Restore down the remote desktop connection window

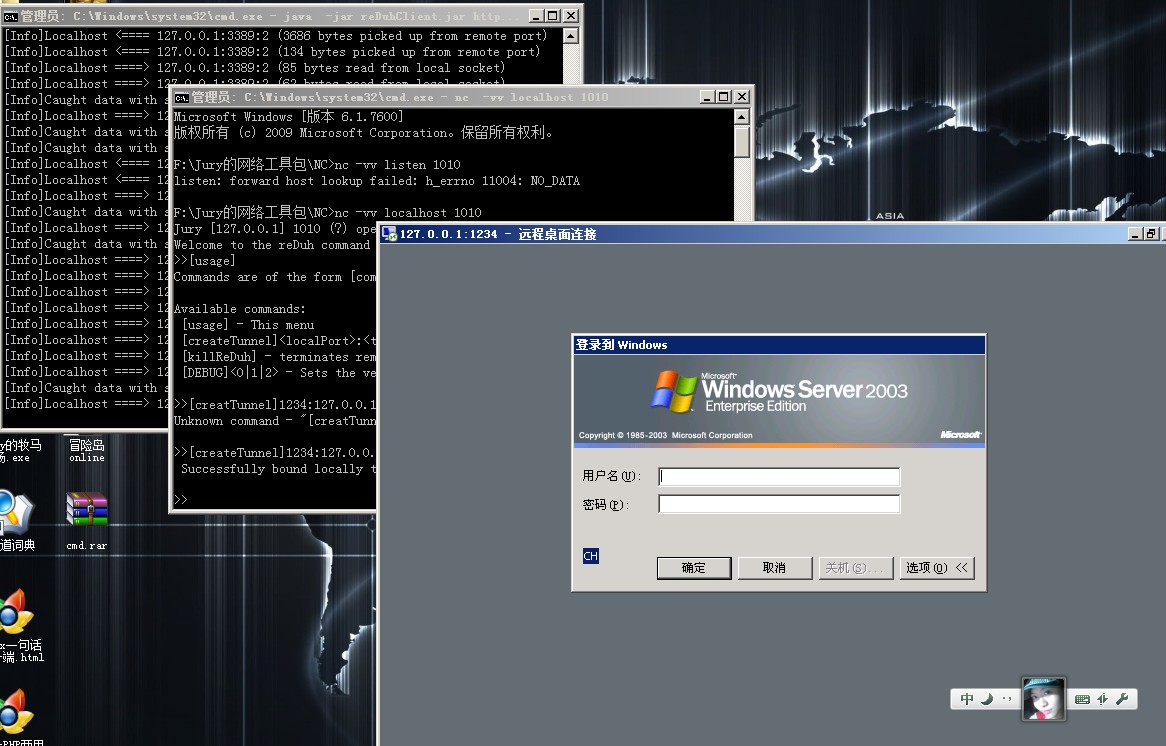click(1151, 234)
